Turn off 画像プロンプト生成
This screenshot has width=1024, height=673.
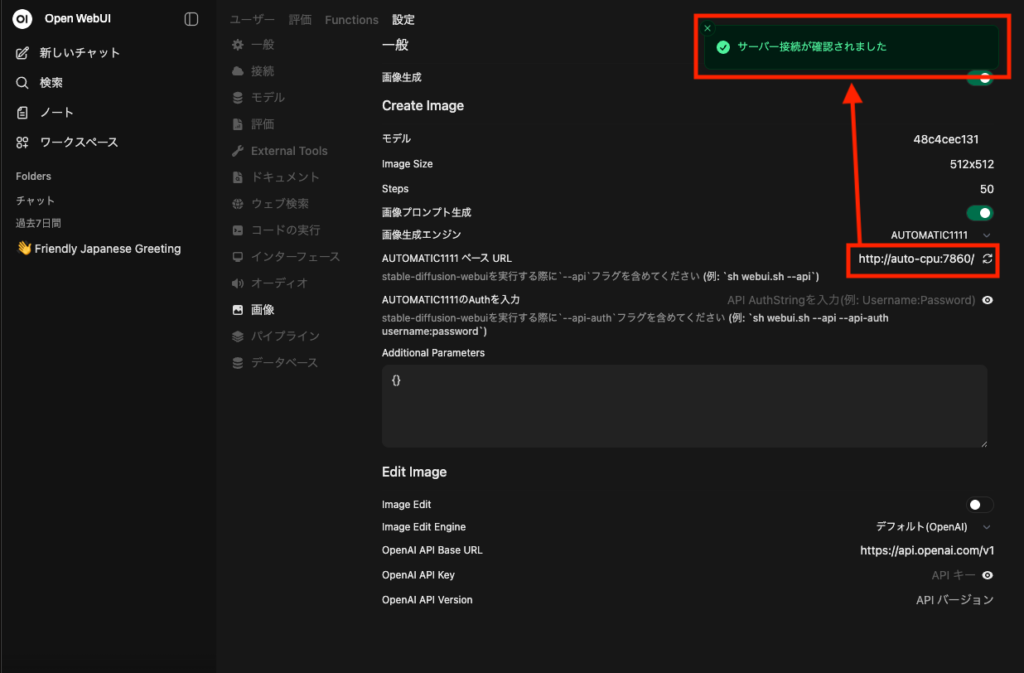pyautogui.click(x=979, y=212)
